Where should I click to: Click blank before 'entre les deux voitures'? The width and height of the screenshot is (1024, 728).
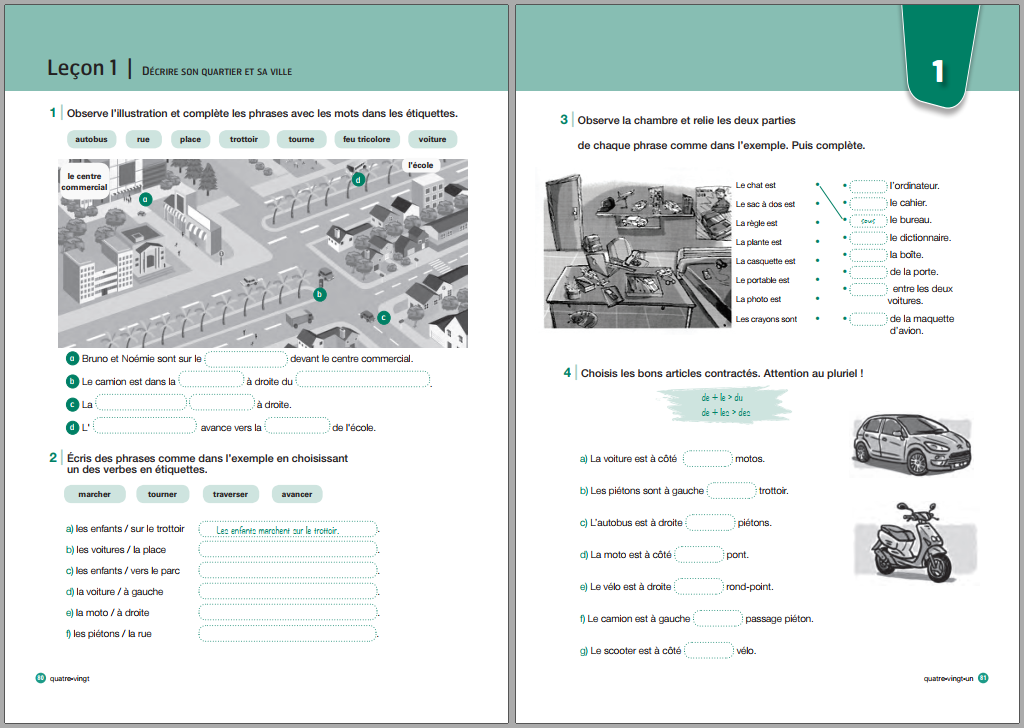[869, 289]
